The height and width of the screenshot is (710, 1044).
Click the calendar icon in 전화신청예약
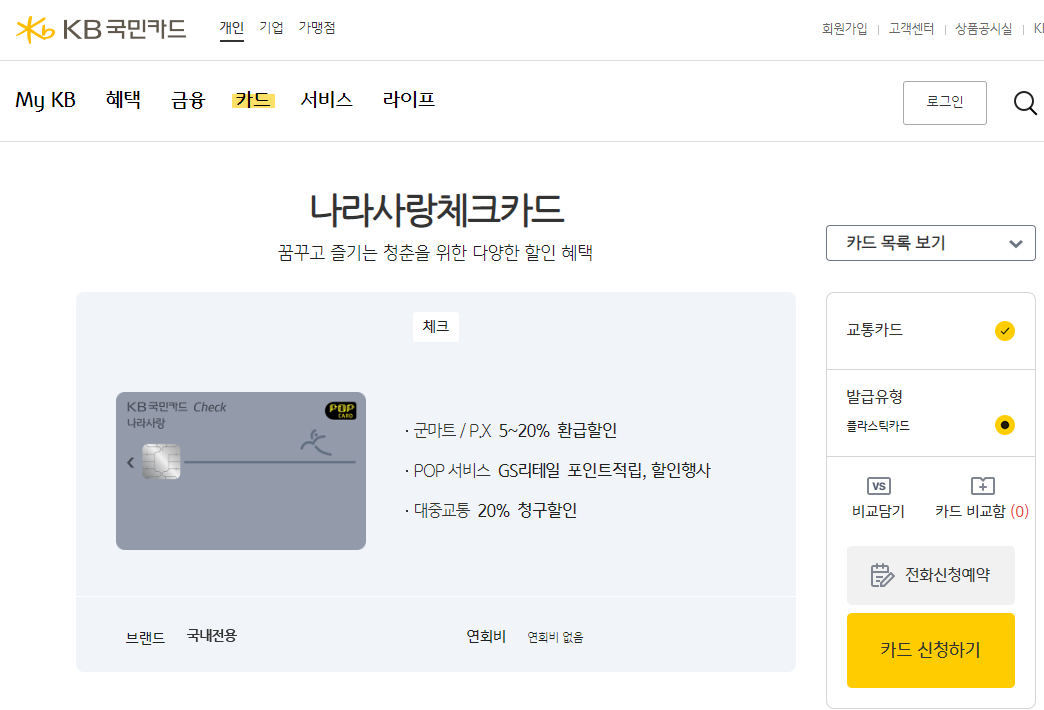tap(882, 575)
